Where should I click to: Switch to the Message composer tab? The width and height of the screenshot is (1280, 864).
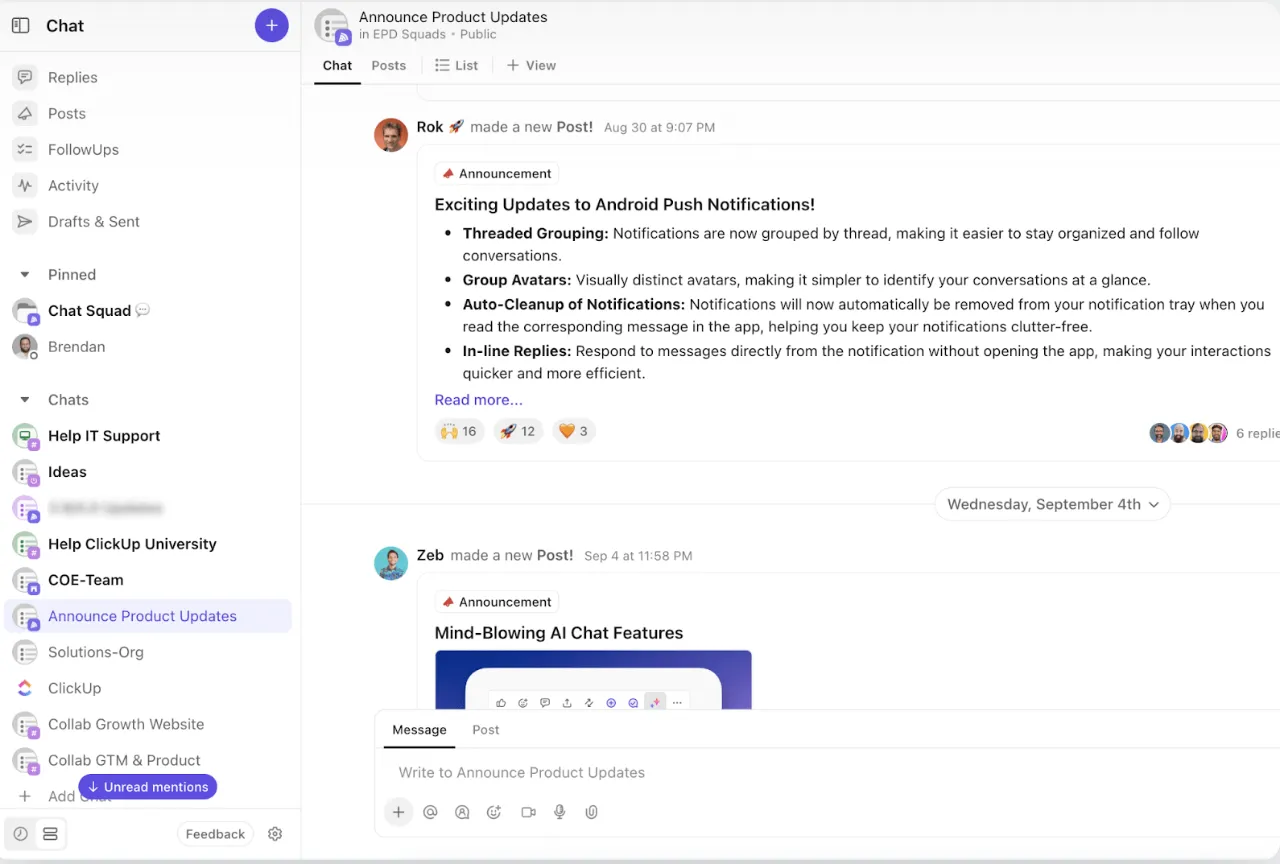(x=419, y=730)
